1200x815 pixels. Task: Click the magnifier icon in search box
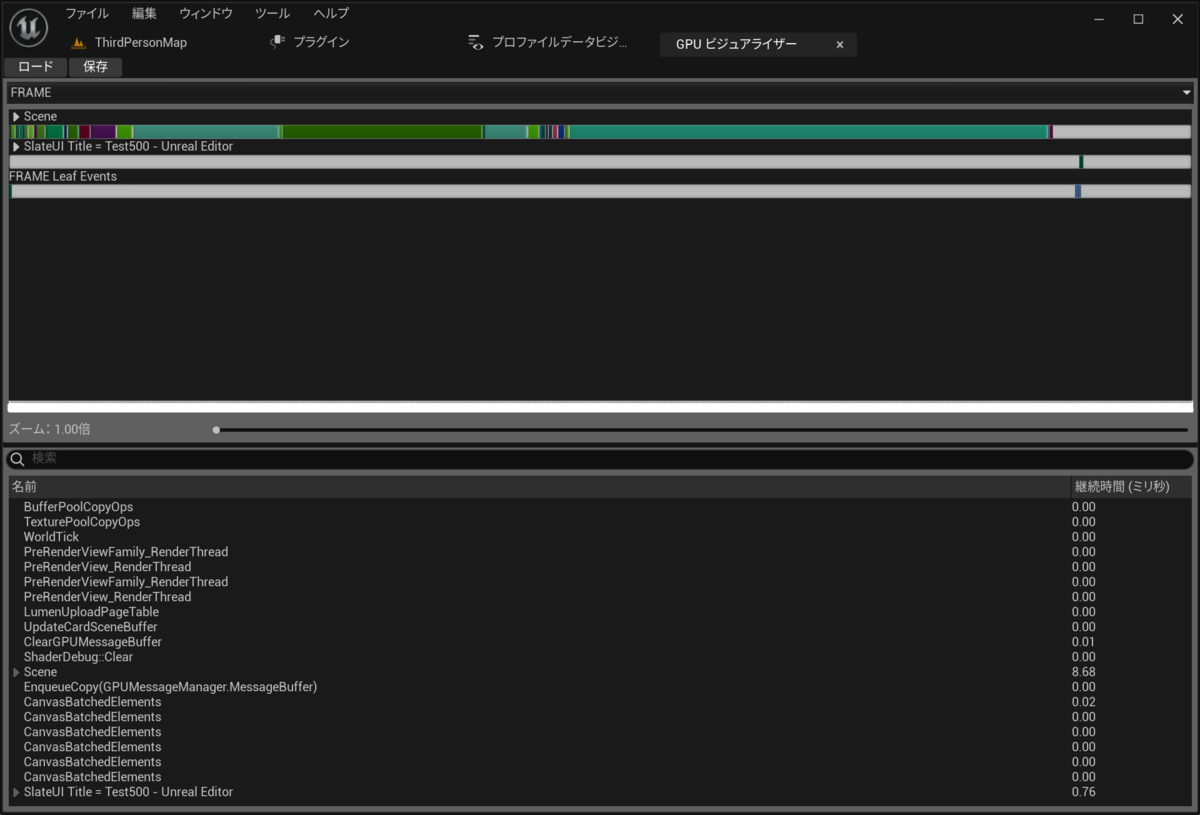(17, 459)
